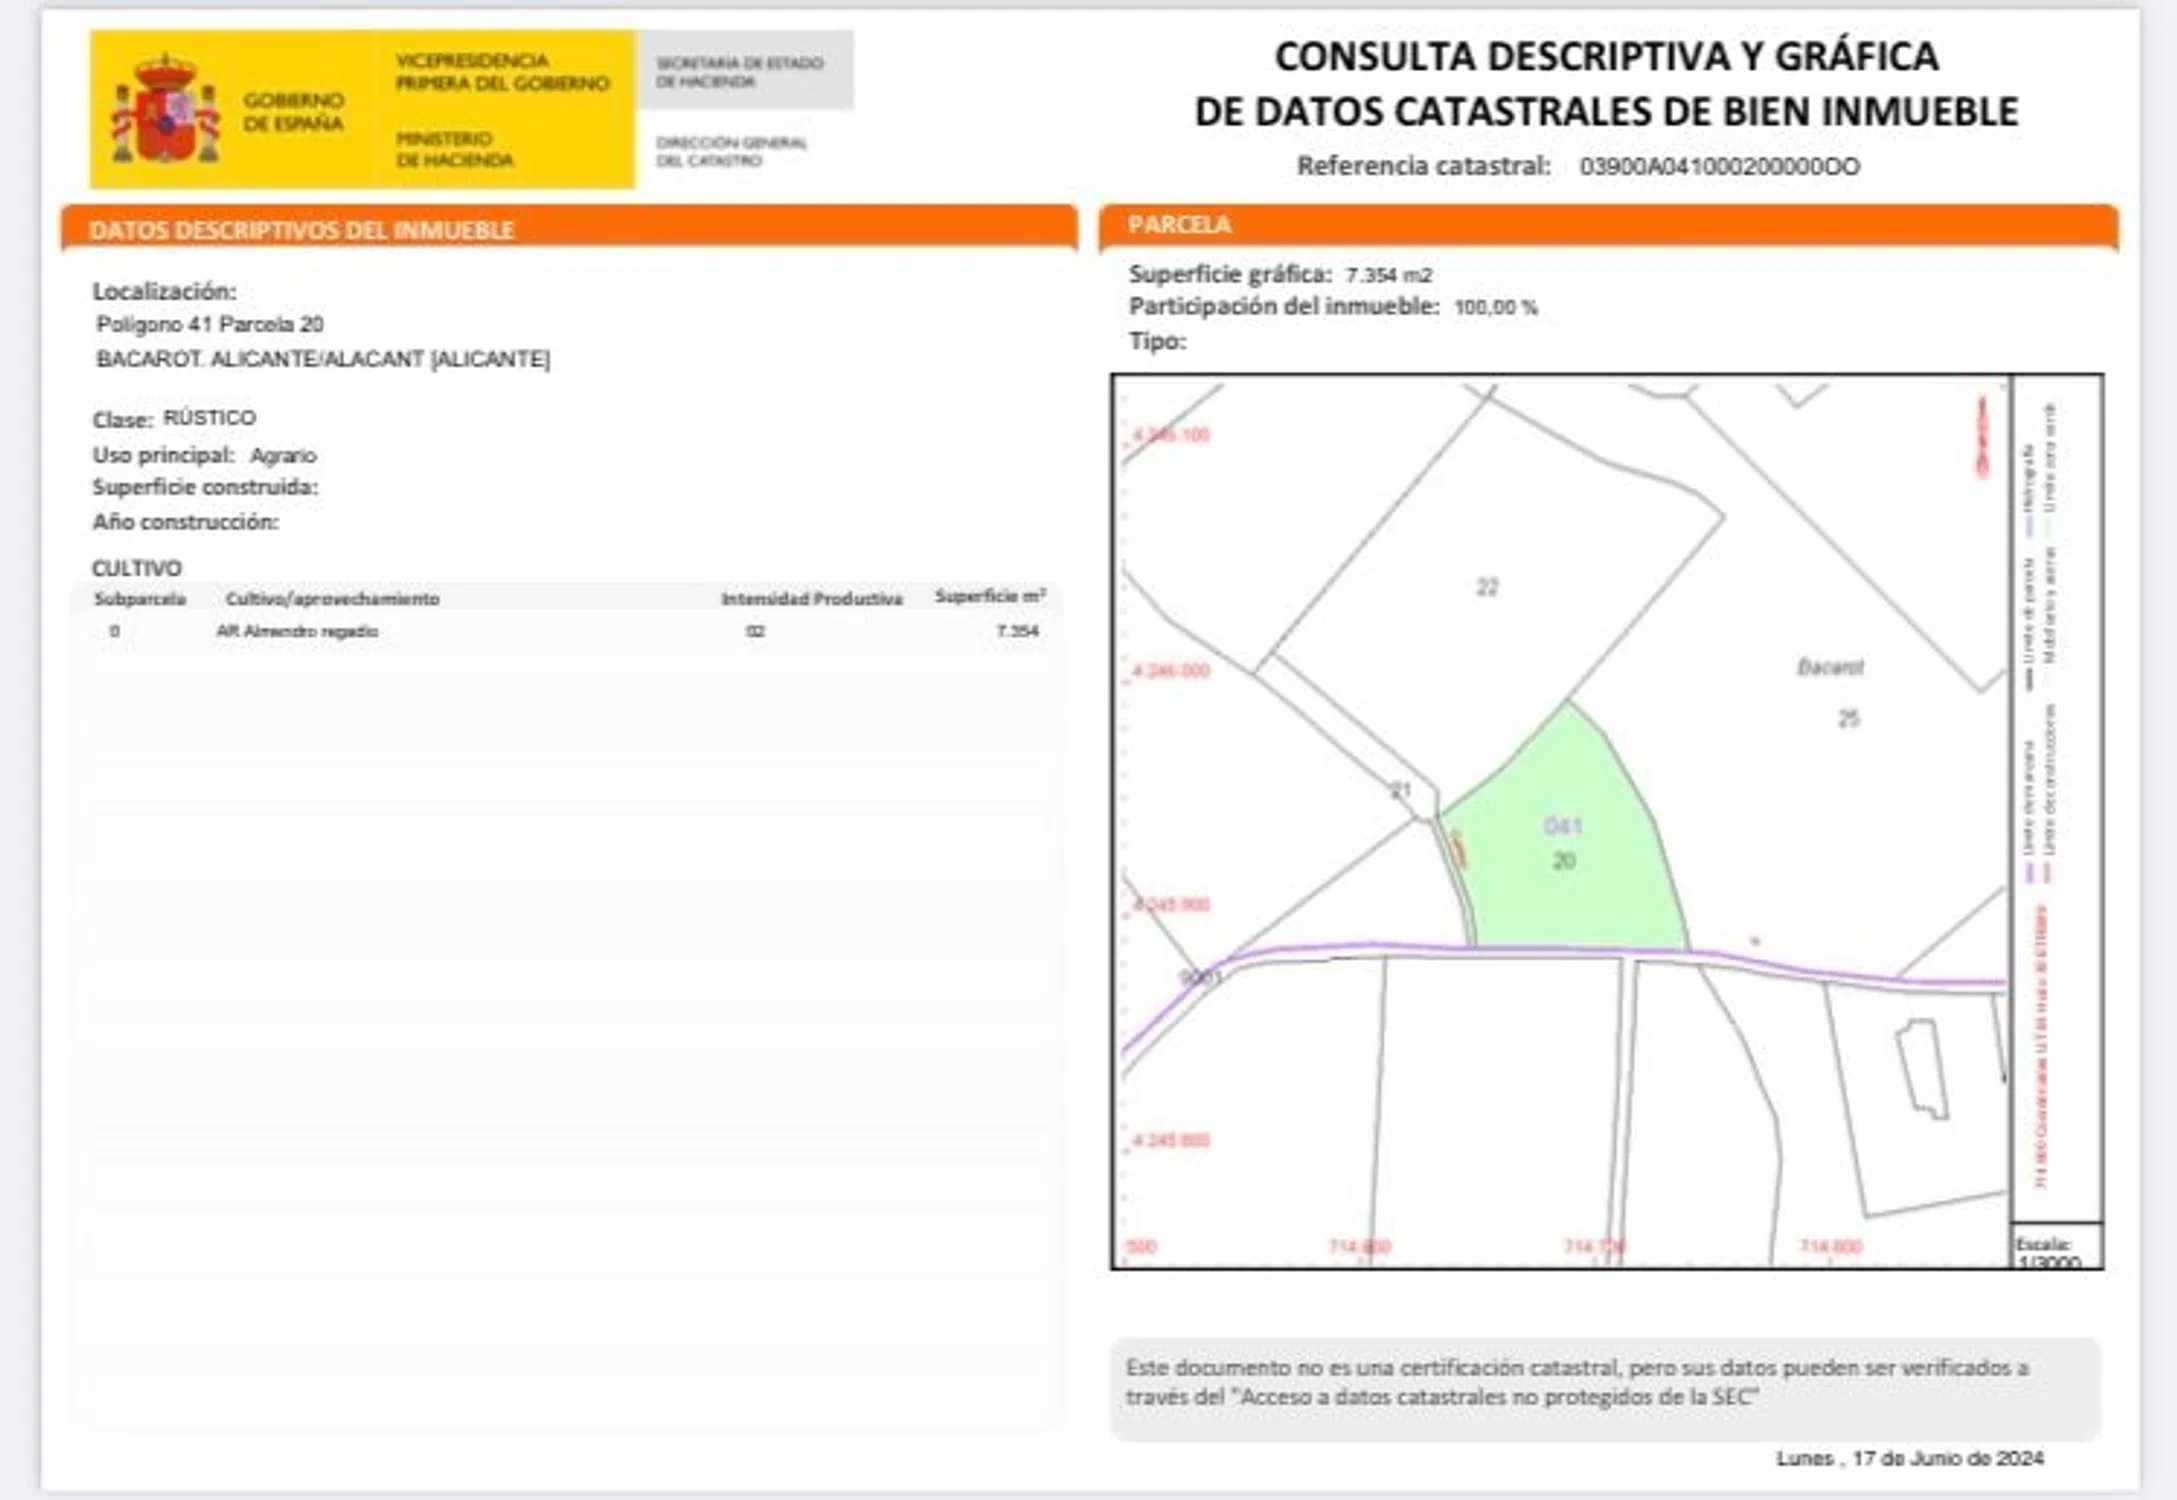Screen dimensions: 2177x1500
Task: Click the Intensidad Productiva column header
Action: click(x=811, y=599)
